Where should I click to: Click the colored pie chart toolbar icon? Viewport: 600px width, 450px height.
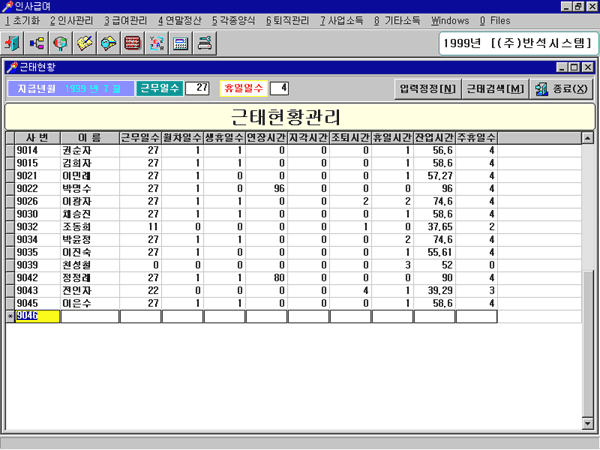[x=61, y=44]
